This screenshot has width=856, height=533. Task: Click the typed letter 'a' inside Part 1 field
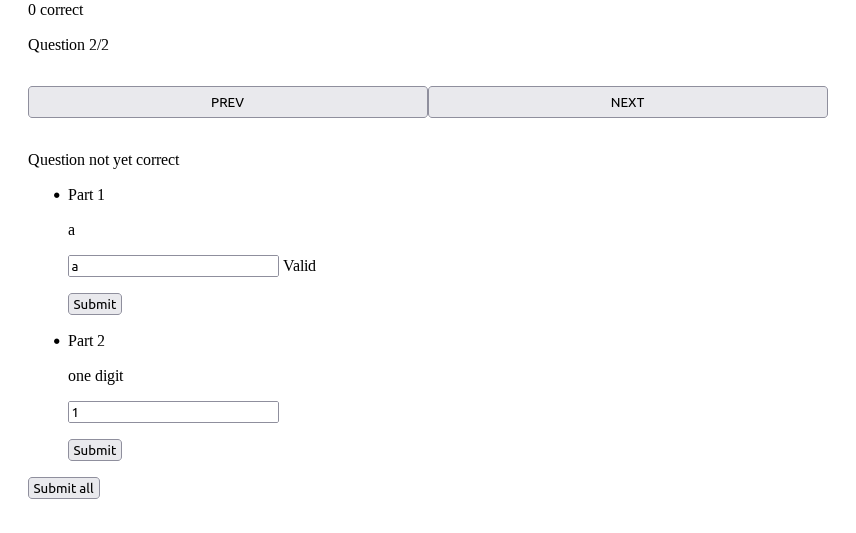pyautogui.click(x=75, y=267)
